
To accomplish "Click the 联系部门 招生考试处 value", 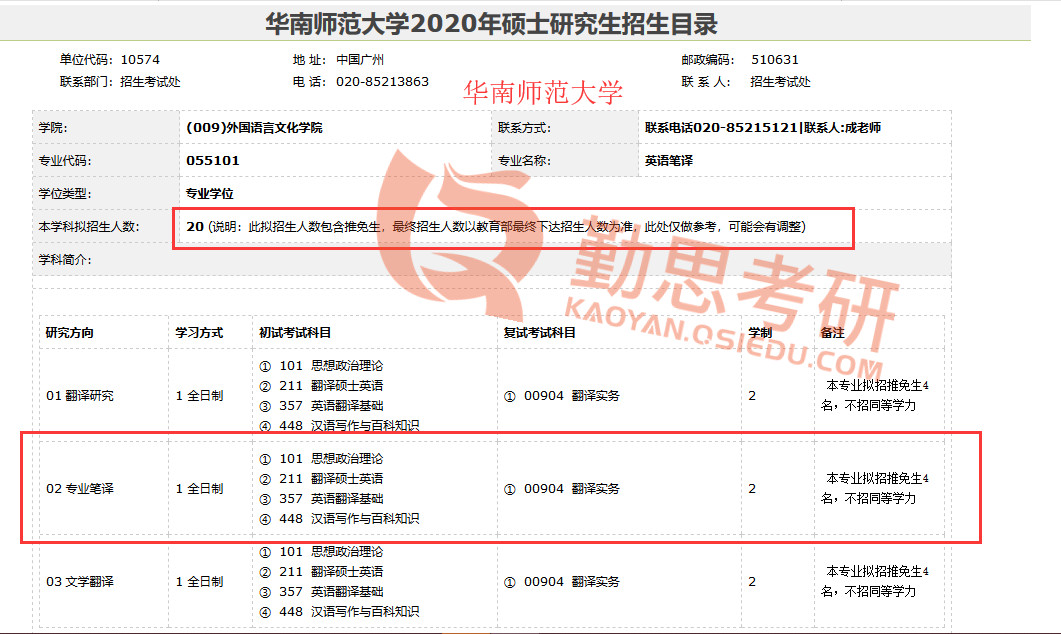I will pyautogui.click(x=150, y=81).
